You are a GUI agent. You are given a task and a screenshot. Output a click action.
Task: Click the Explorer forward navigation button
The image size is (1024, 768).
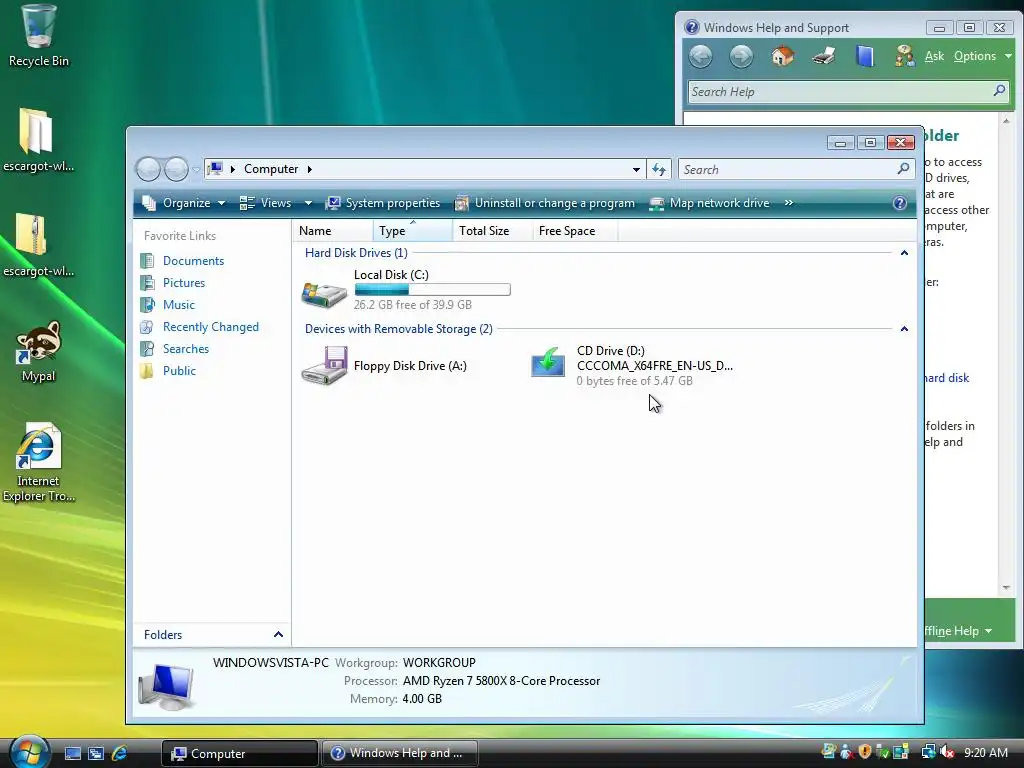coord(176,169)
